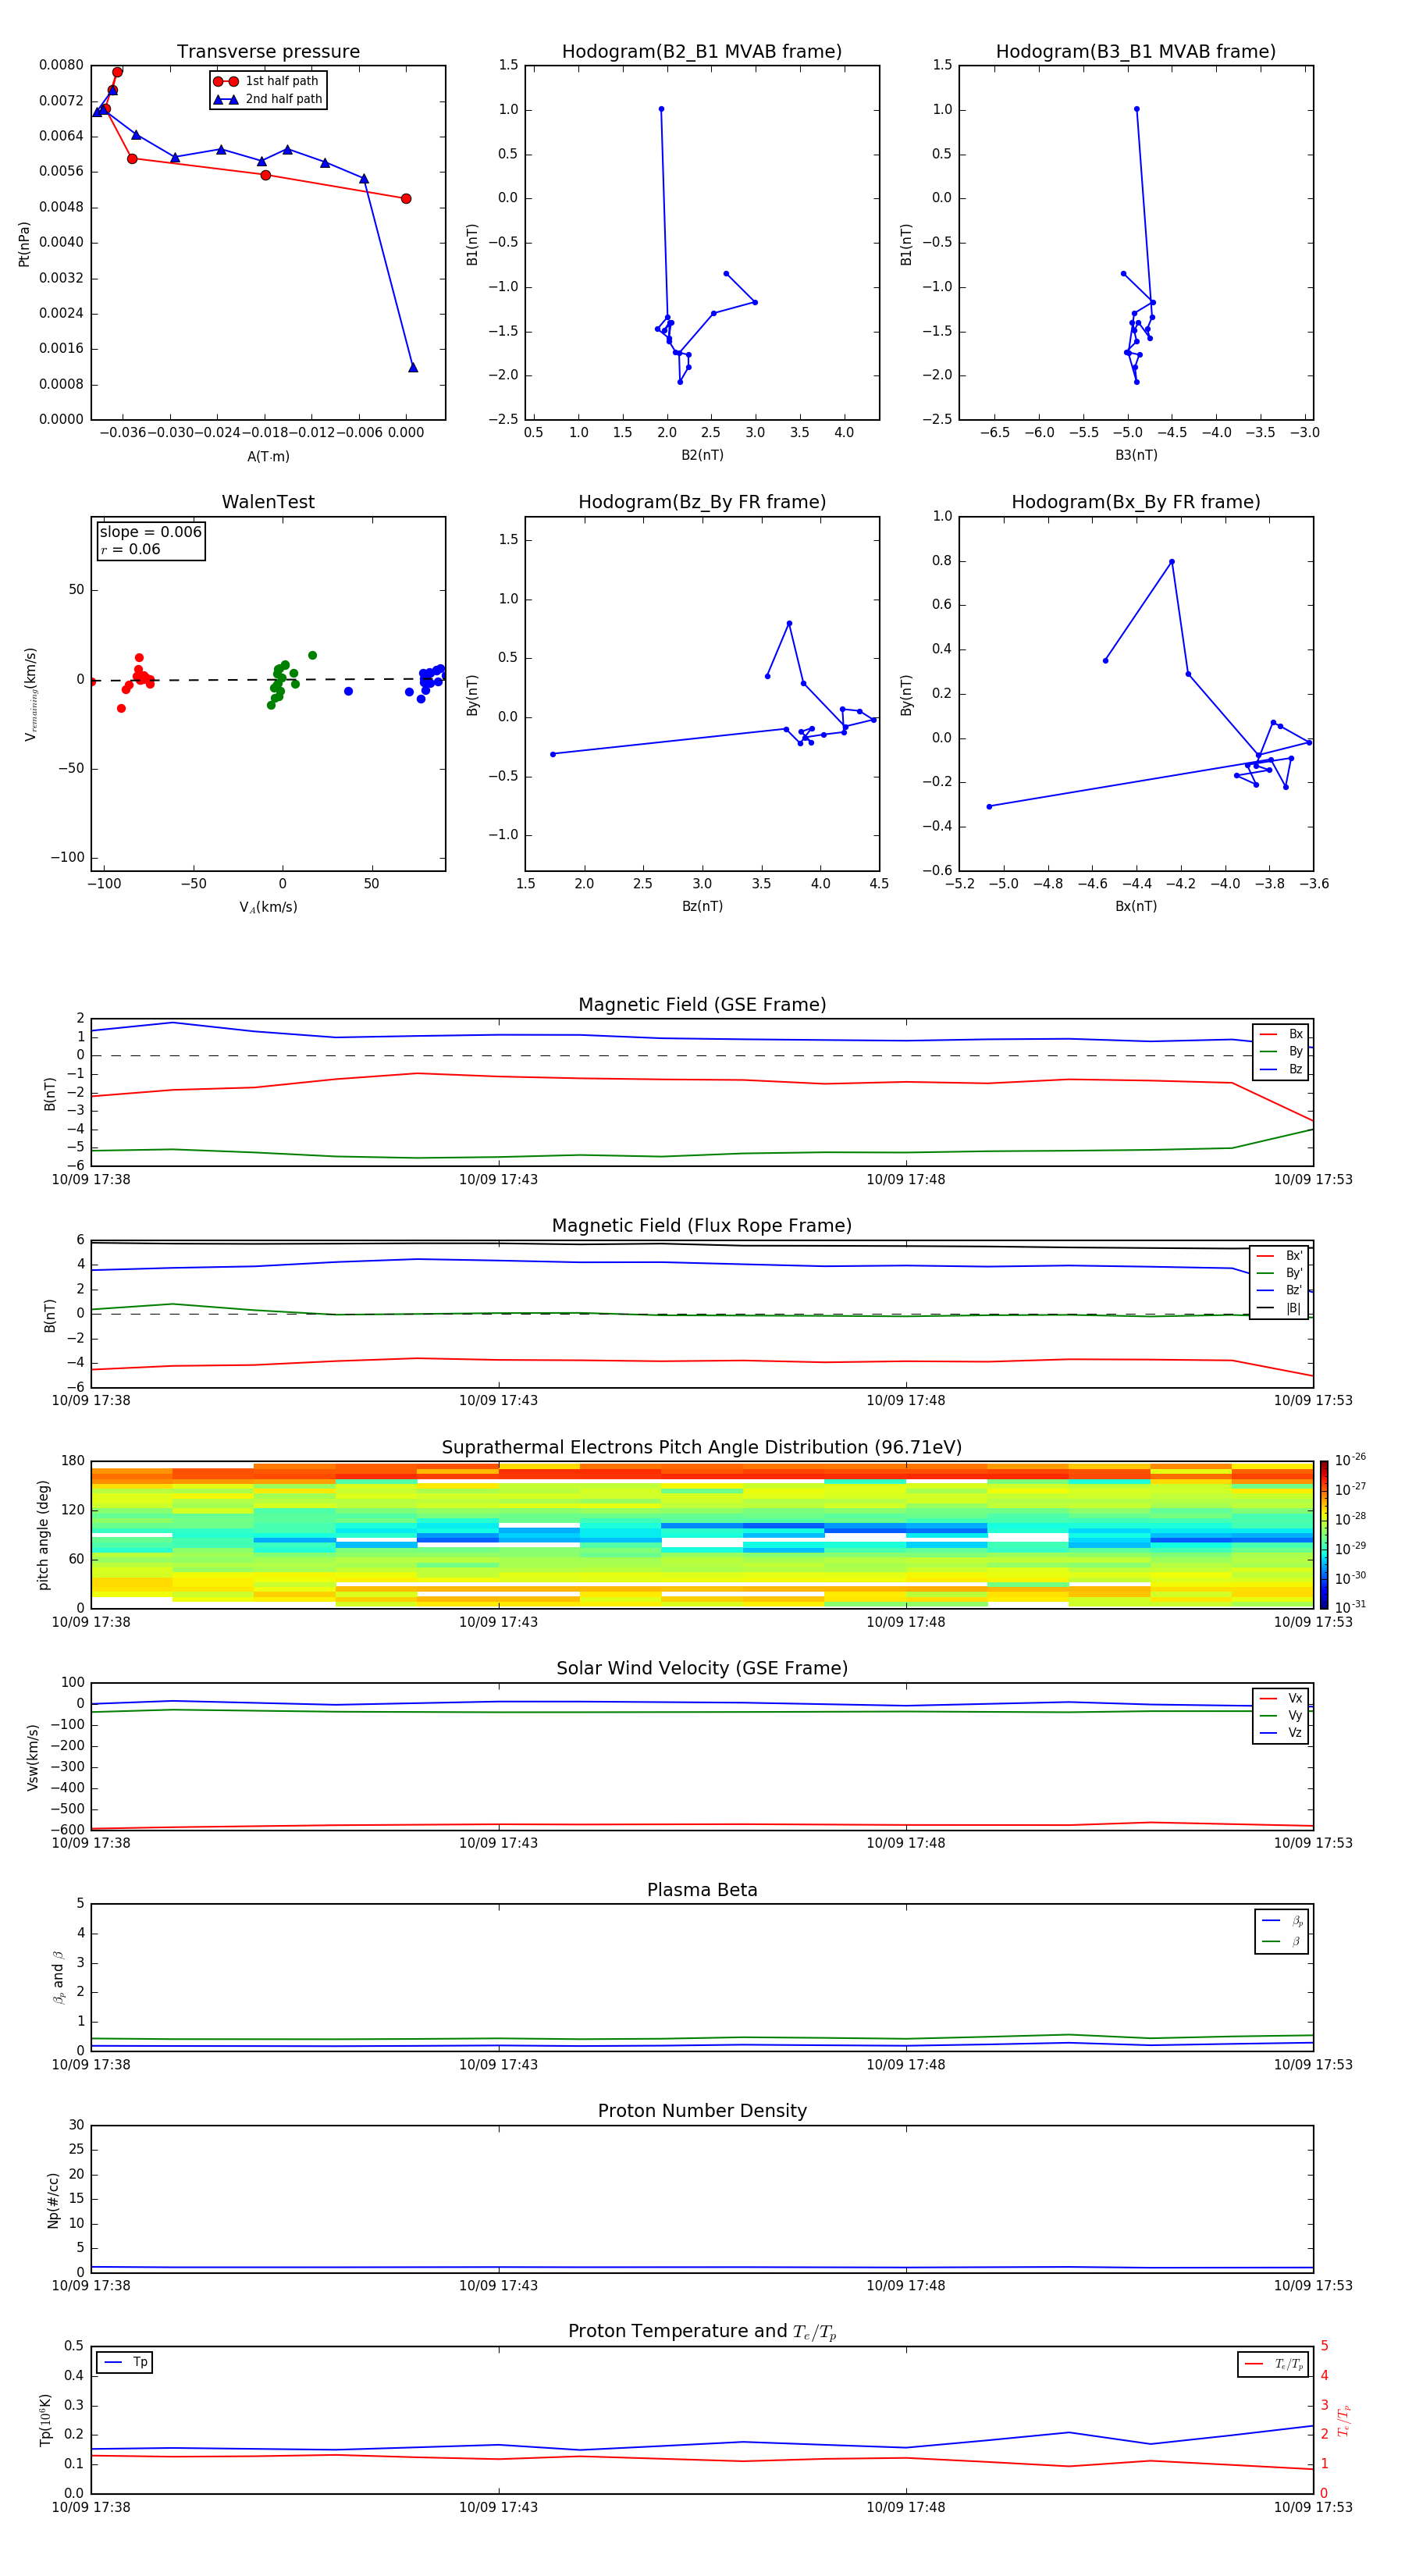Select the β legend entry in Plasma Beta
Viewport: 1405px width, 2576px height.
click(1282, 1941)
